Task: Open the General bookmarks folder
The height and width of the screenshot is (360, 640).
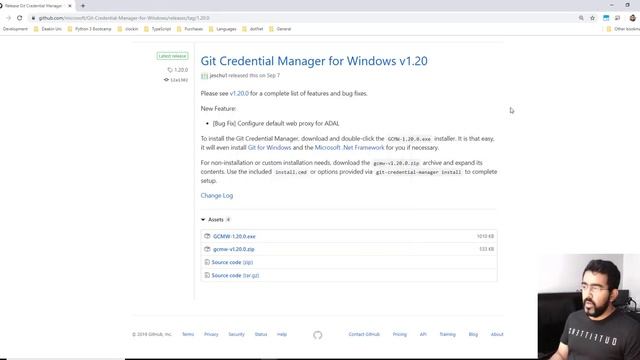Action: tap(280, 29)
